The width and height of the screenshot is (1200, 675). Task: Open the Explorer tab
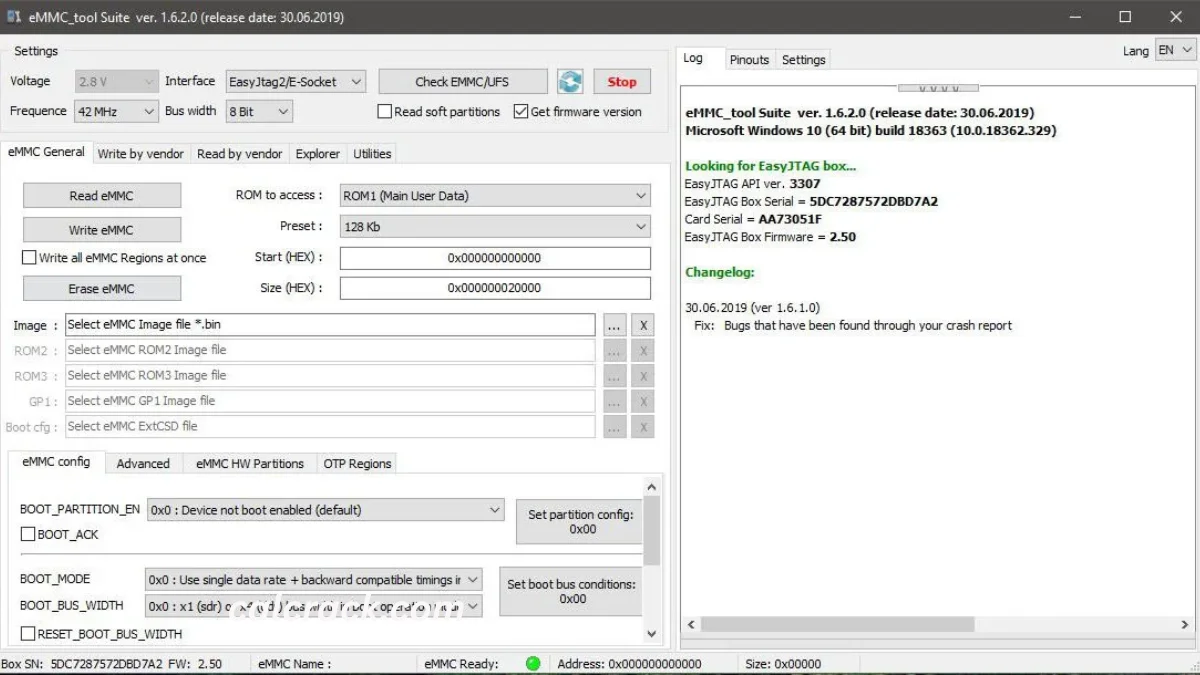pyautogui.click(x=318, y=154)
